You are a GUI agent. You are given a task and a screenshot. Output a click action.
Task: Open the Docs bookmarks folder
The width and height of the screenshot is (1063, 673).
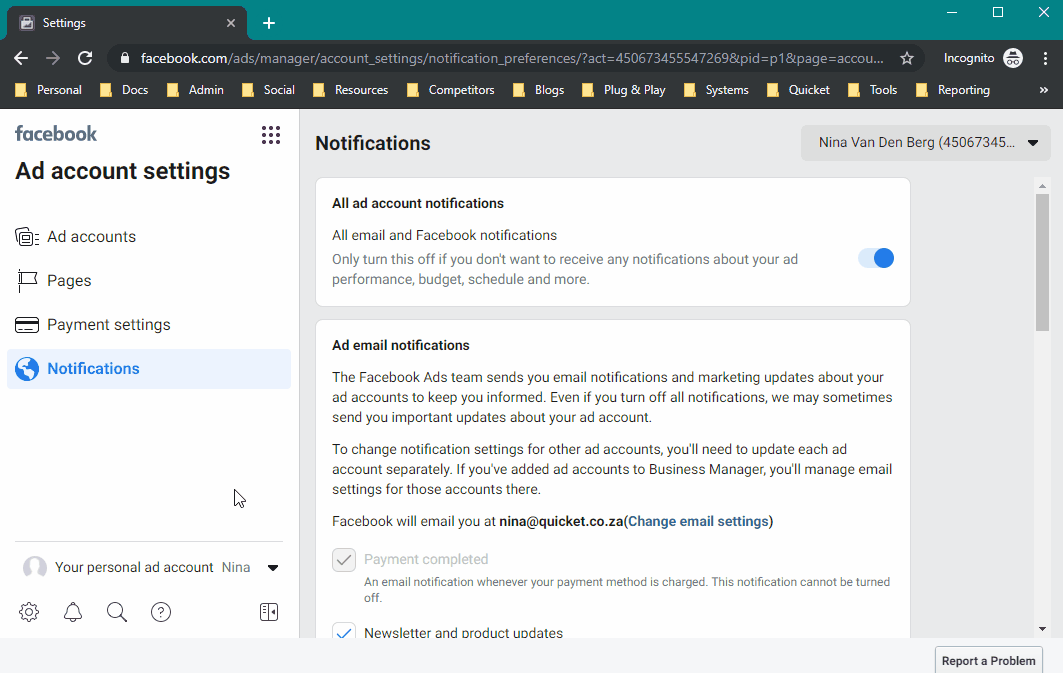pyautogui.click(x=124, y=90)
